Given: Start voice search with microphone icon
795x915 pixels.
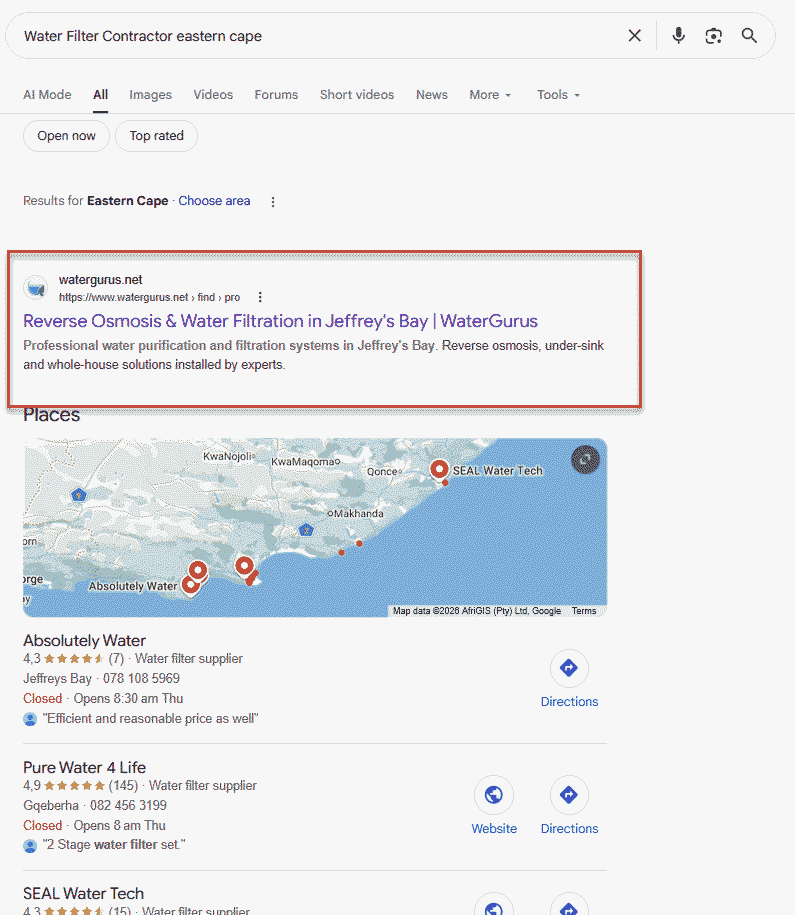Looking at the screenshot, I should pyautogui.click(x=679, y=36).
